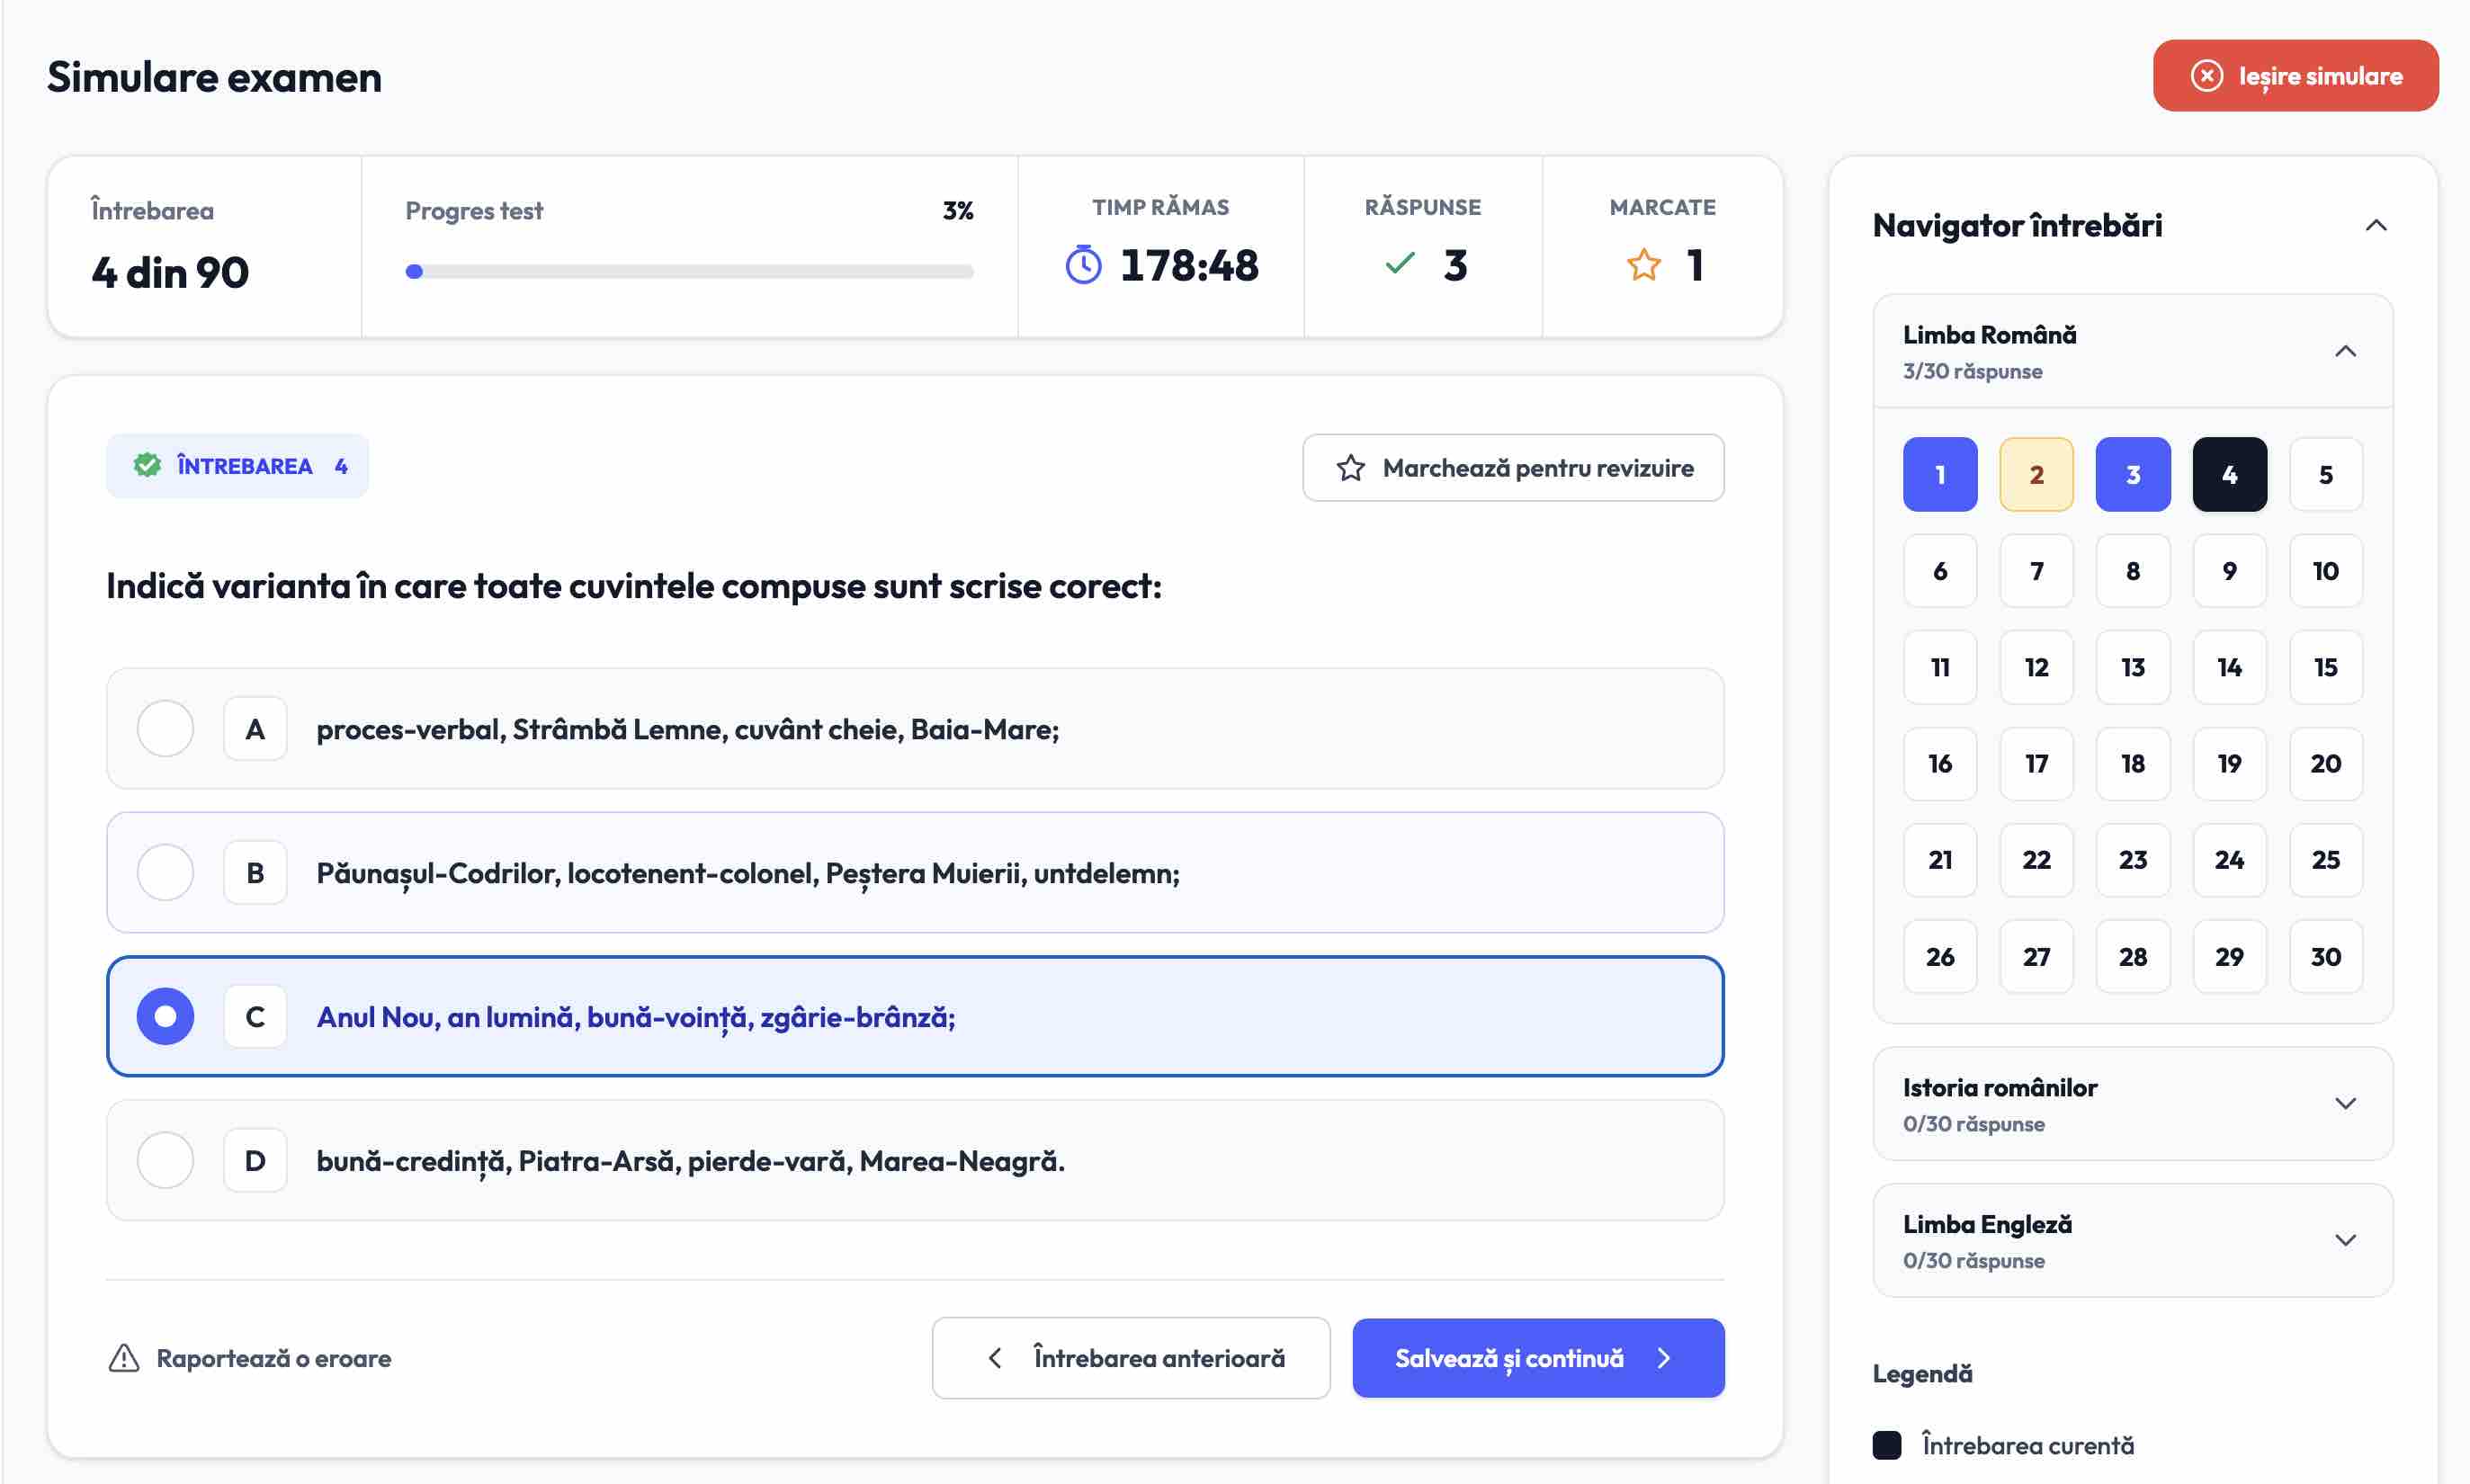Viewport: 2470px width, 1484px height.
Task: Expand the Istoria românilor section
Action: [2345, 1104]
